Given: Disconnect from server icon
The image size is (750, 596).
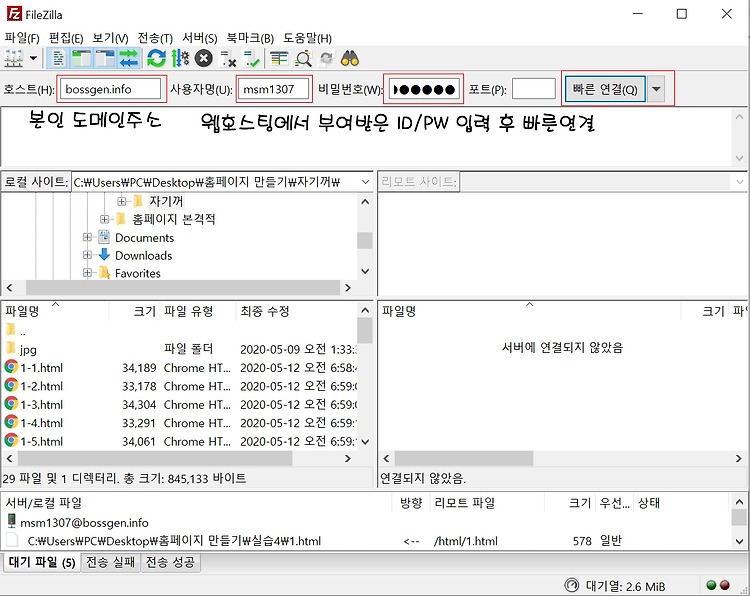Looking at the screenshot, I should pos(228,58).
